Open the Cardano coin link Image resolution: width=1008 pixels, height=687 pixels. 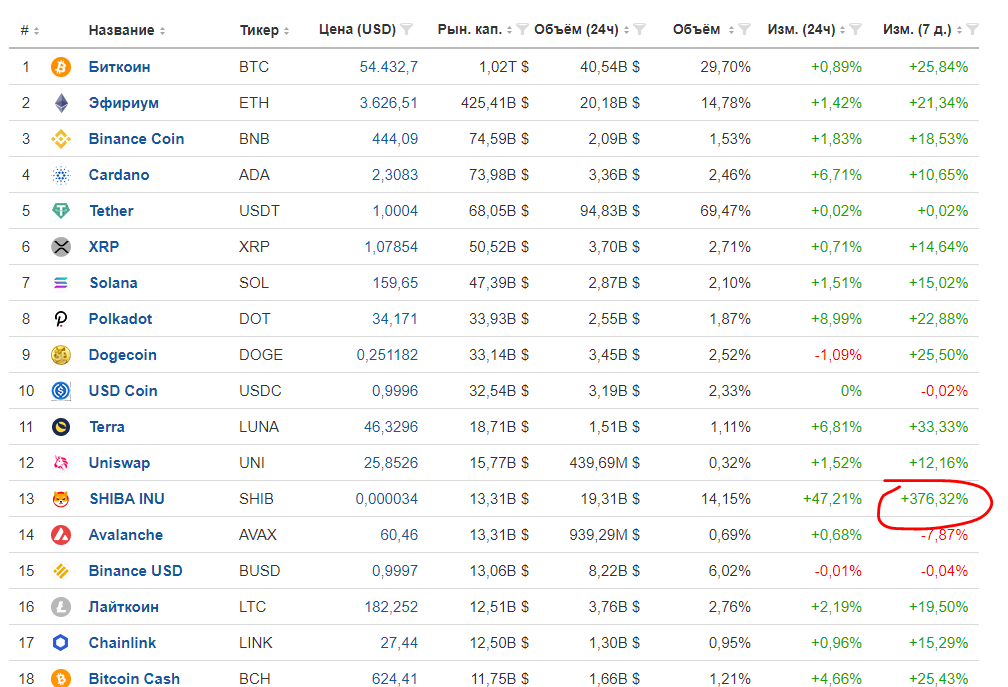coord(119,175)
